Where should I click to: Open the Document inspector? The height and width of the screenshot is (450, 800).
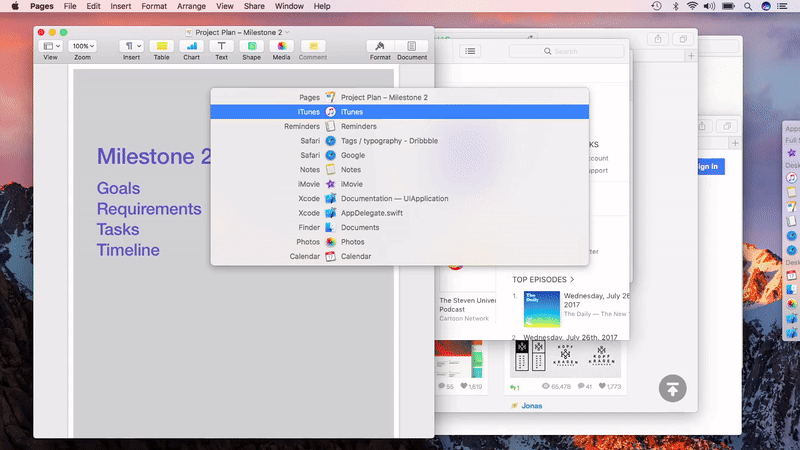[x=412, y=46]
